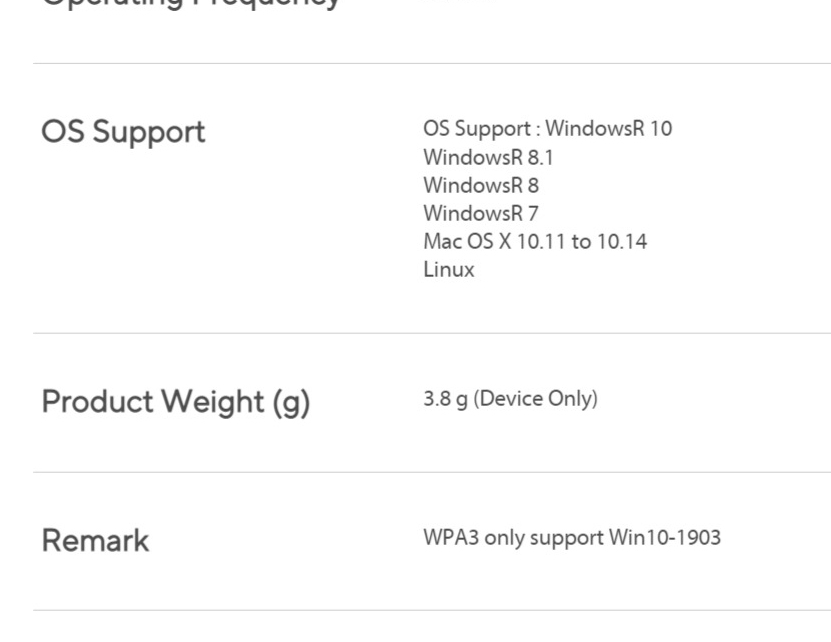Click 'Win10-1903' in the remark text

665,538
